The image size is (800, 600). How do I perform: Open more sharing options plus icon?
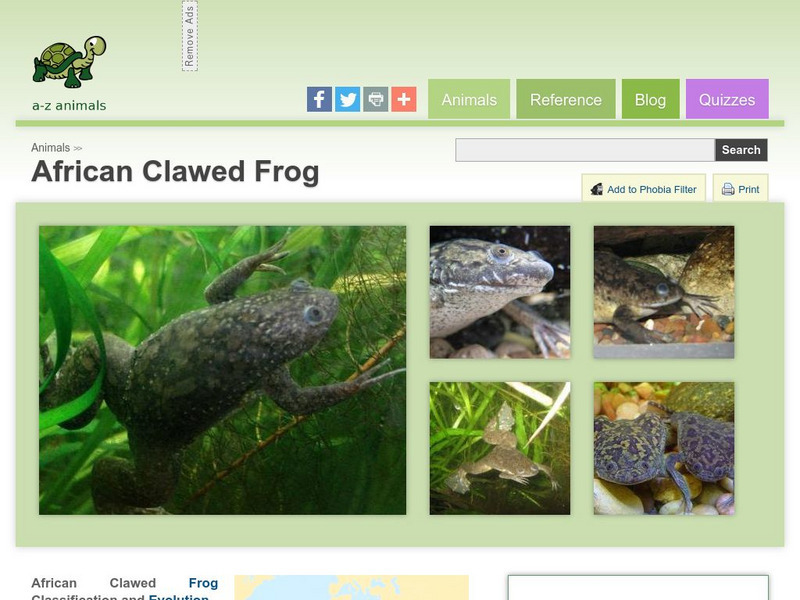[x=404, y=99]
